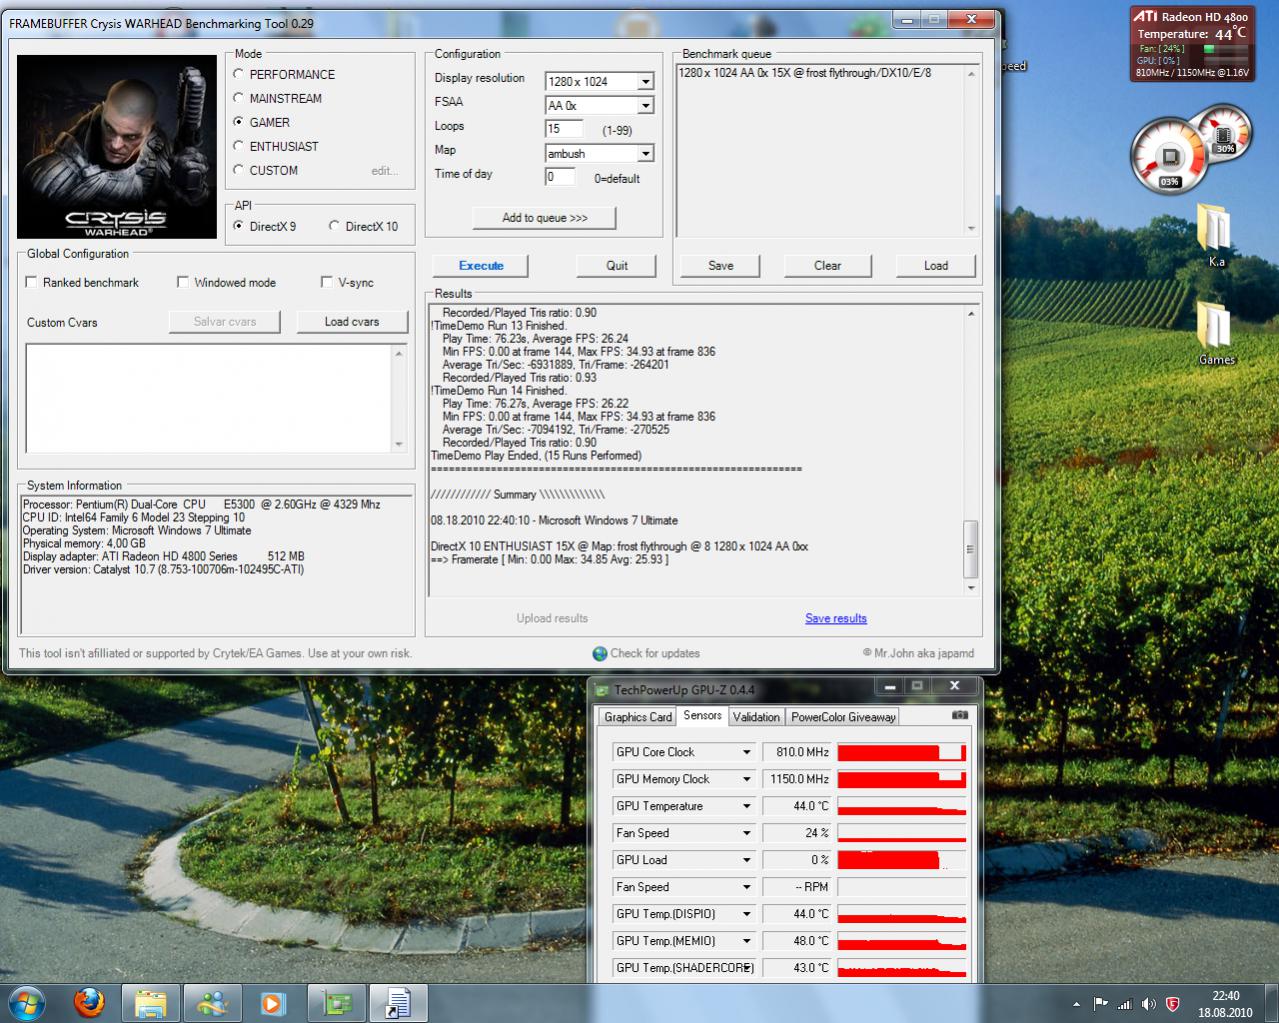Click the GPU-Z title bar icon
This screenshot has width=1279, height=1023.
click(x=602, y=690)
